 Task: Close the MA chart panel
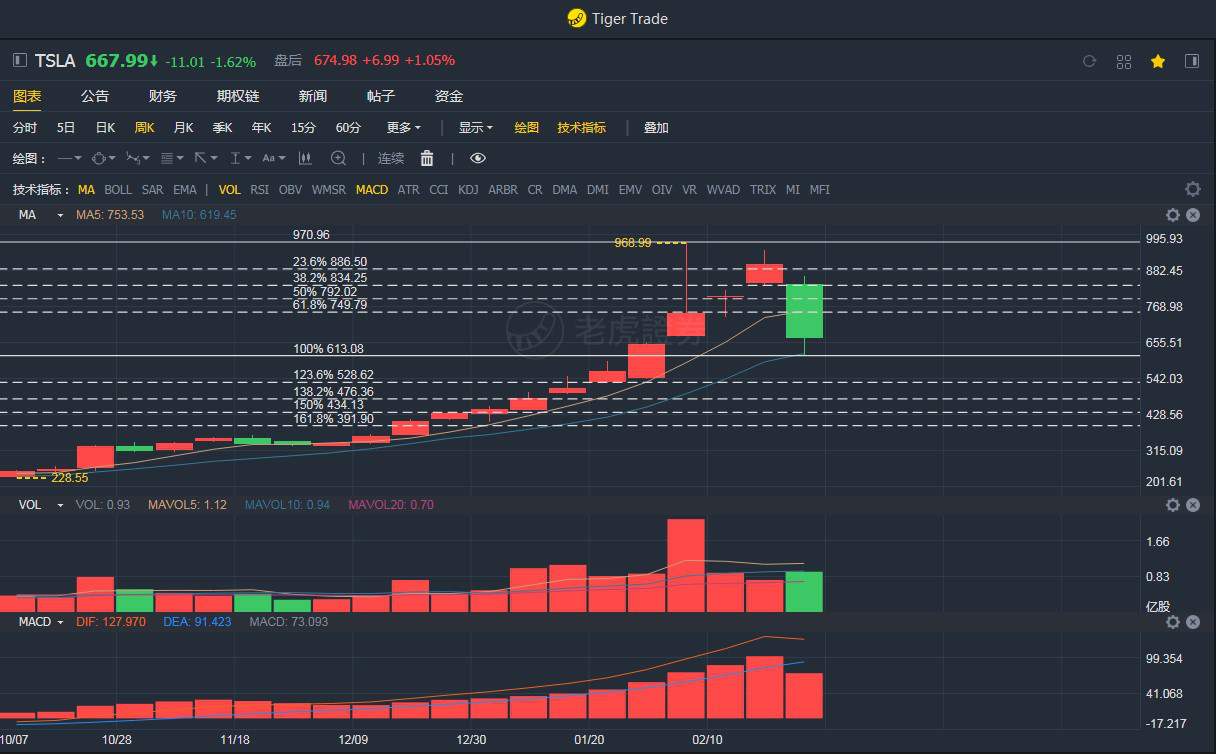coord(1193,215)
